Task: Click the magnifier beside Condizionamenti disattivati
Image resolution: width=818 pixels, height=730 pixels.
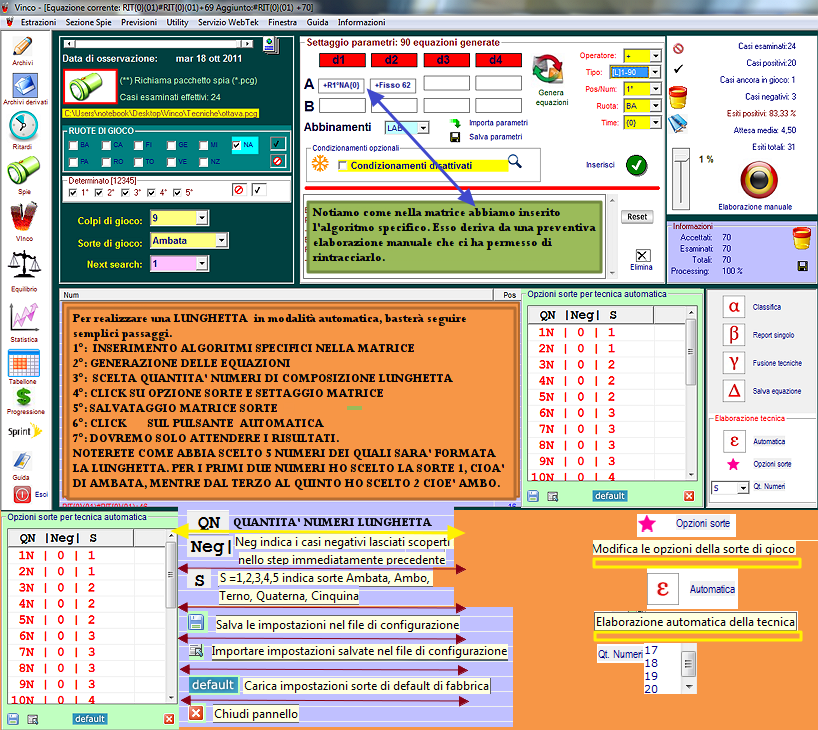Action: (x=515, y=162)
